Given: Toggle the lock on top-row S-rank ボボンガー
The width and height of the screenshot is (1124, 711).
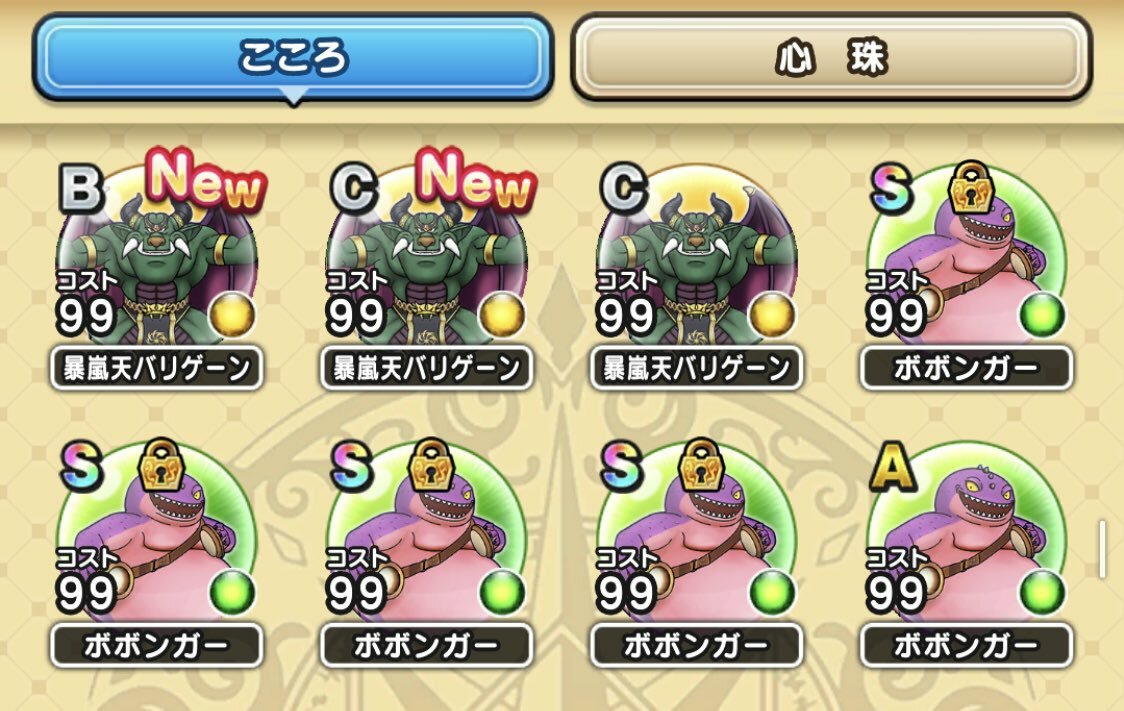Looking at the screenshot, I should point(971,188).
